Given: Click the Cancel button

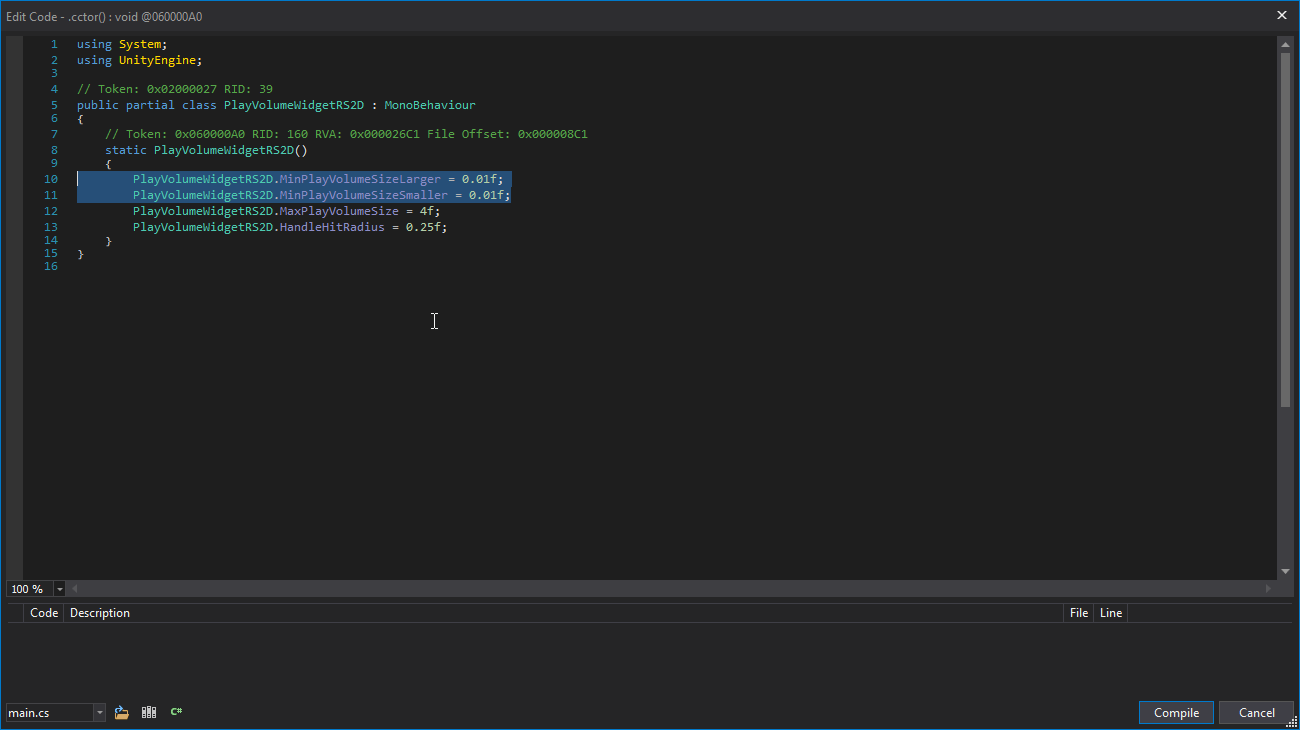Looking at the screenshot, I should click(1256, 713).
